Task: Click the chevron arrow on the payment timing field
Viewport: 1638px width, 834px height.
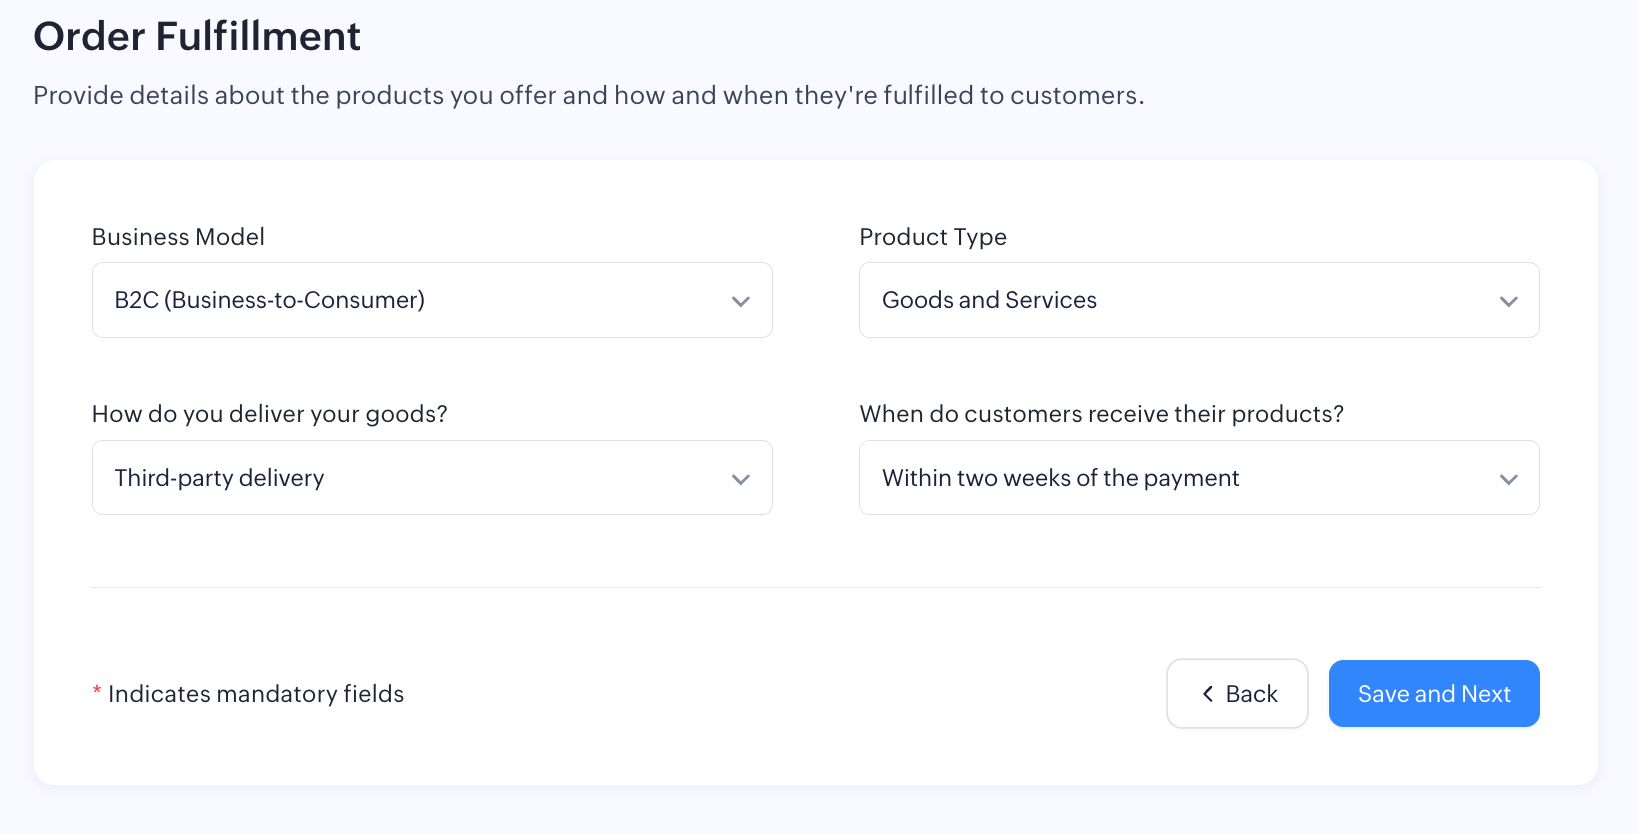Action: click(x=1508, y=479)
